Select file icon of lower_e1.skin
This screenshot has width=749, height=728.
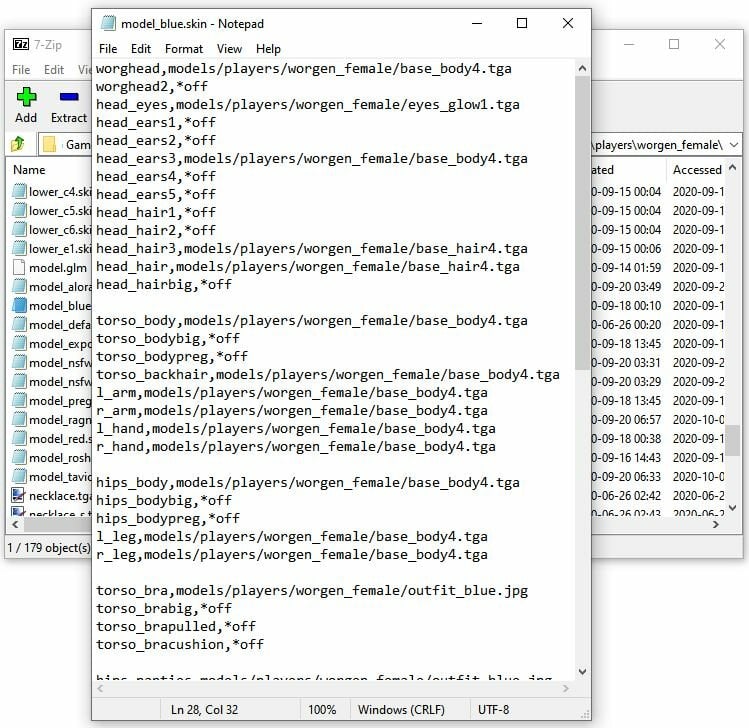[19, 248]
